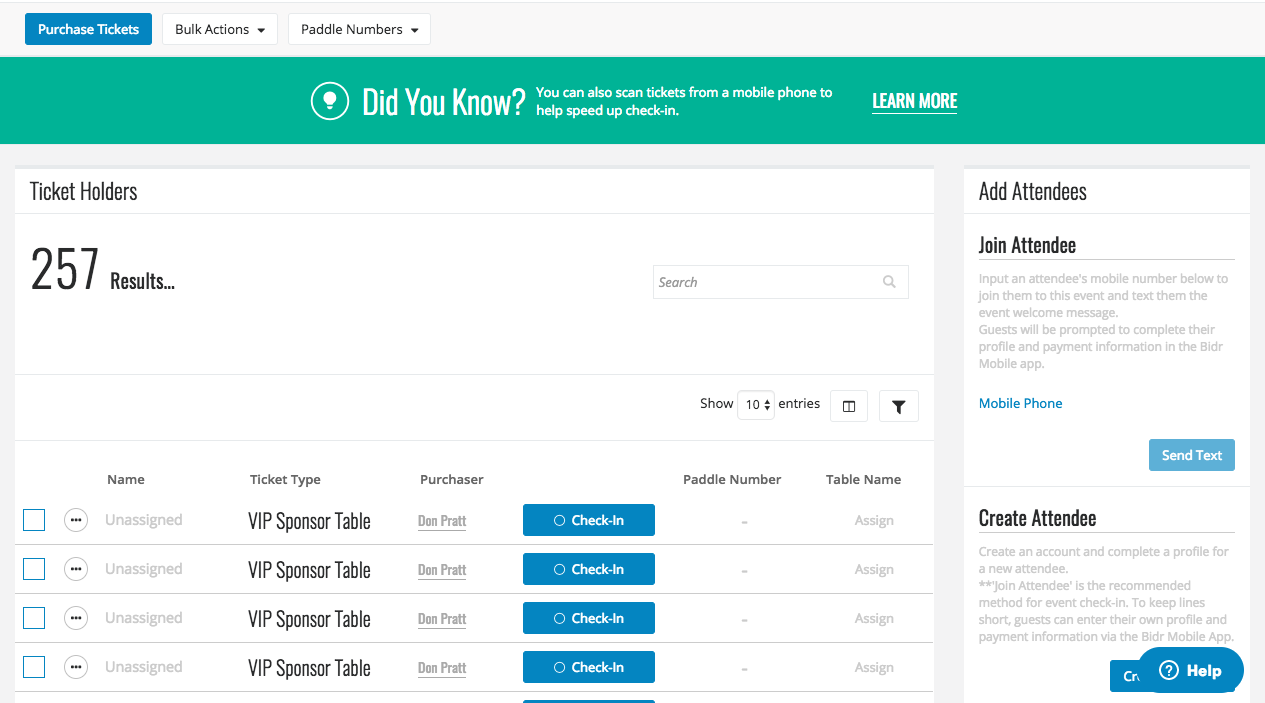Open the ellipsis menu on the fourth row
This screenshot has height=703, width=1265.
tap(76, 667)
